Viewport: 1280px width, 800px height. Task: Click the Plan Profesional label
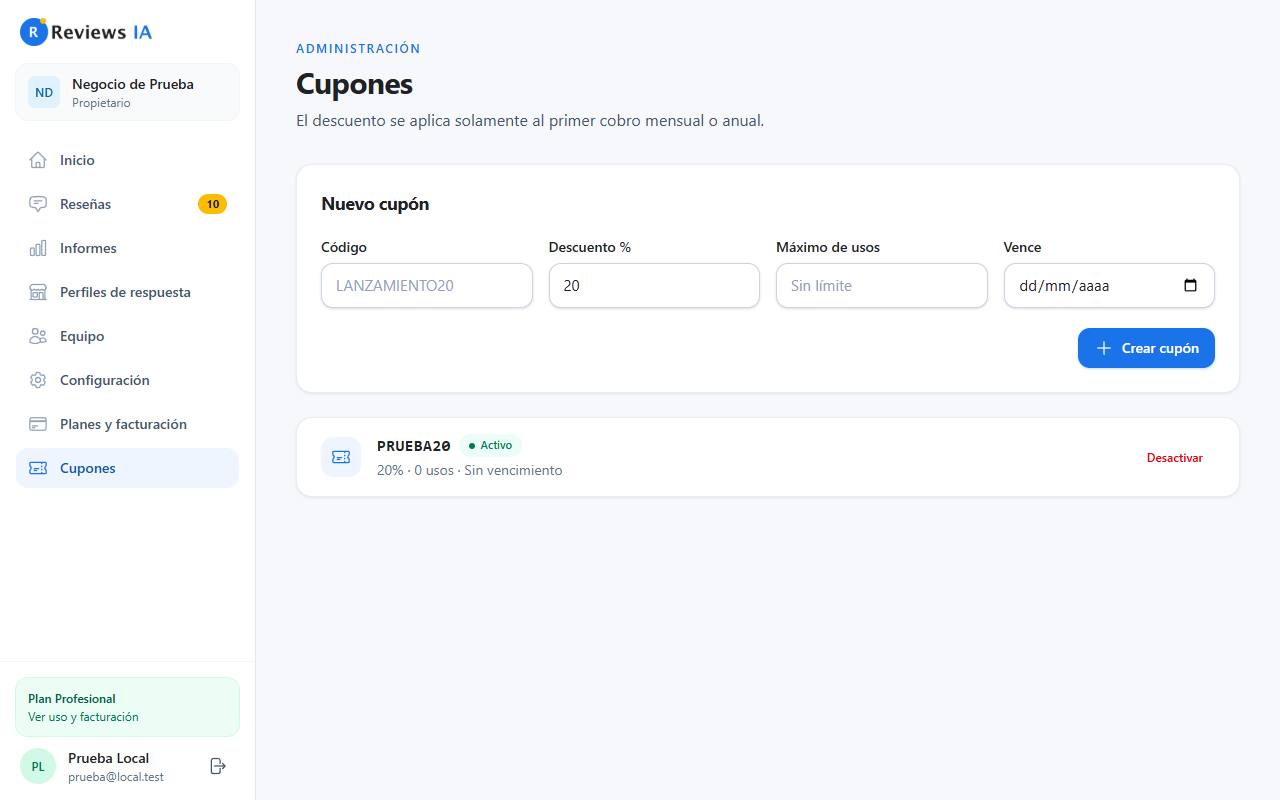(x=72, y=699)
